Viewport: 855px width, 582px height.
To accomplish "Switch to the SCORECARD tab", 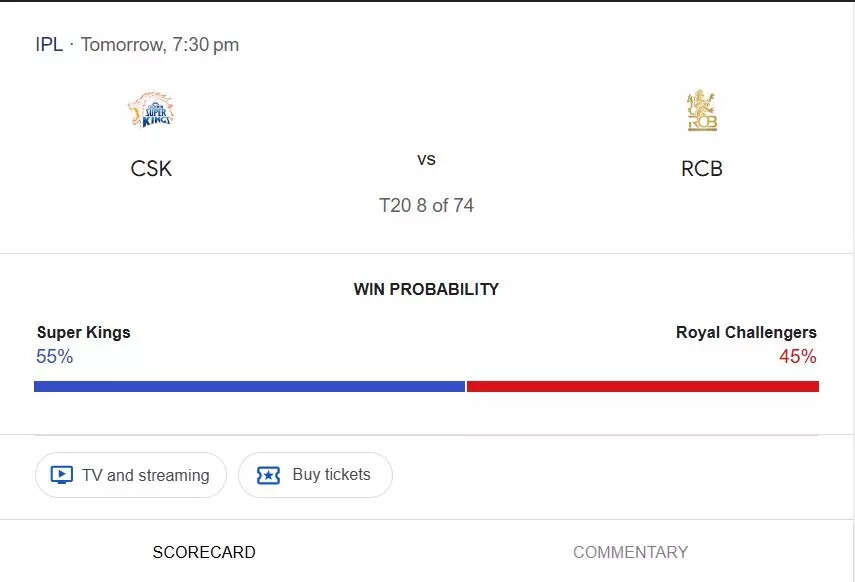I will pos(204,552).
